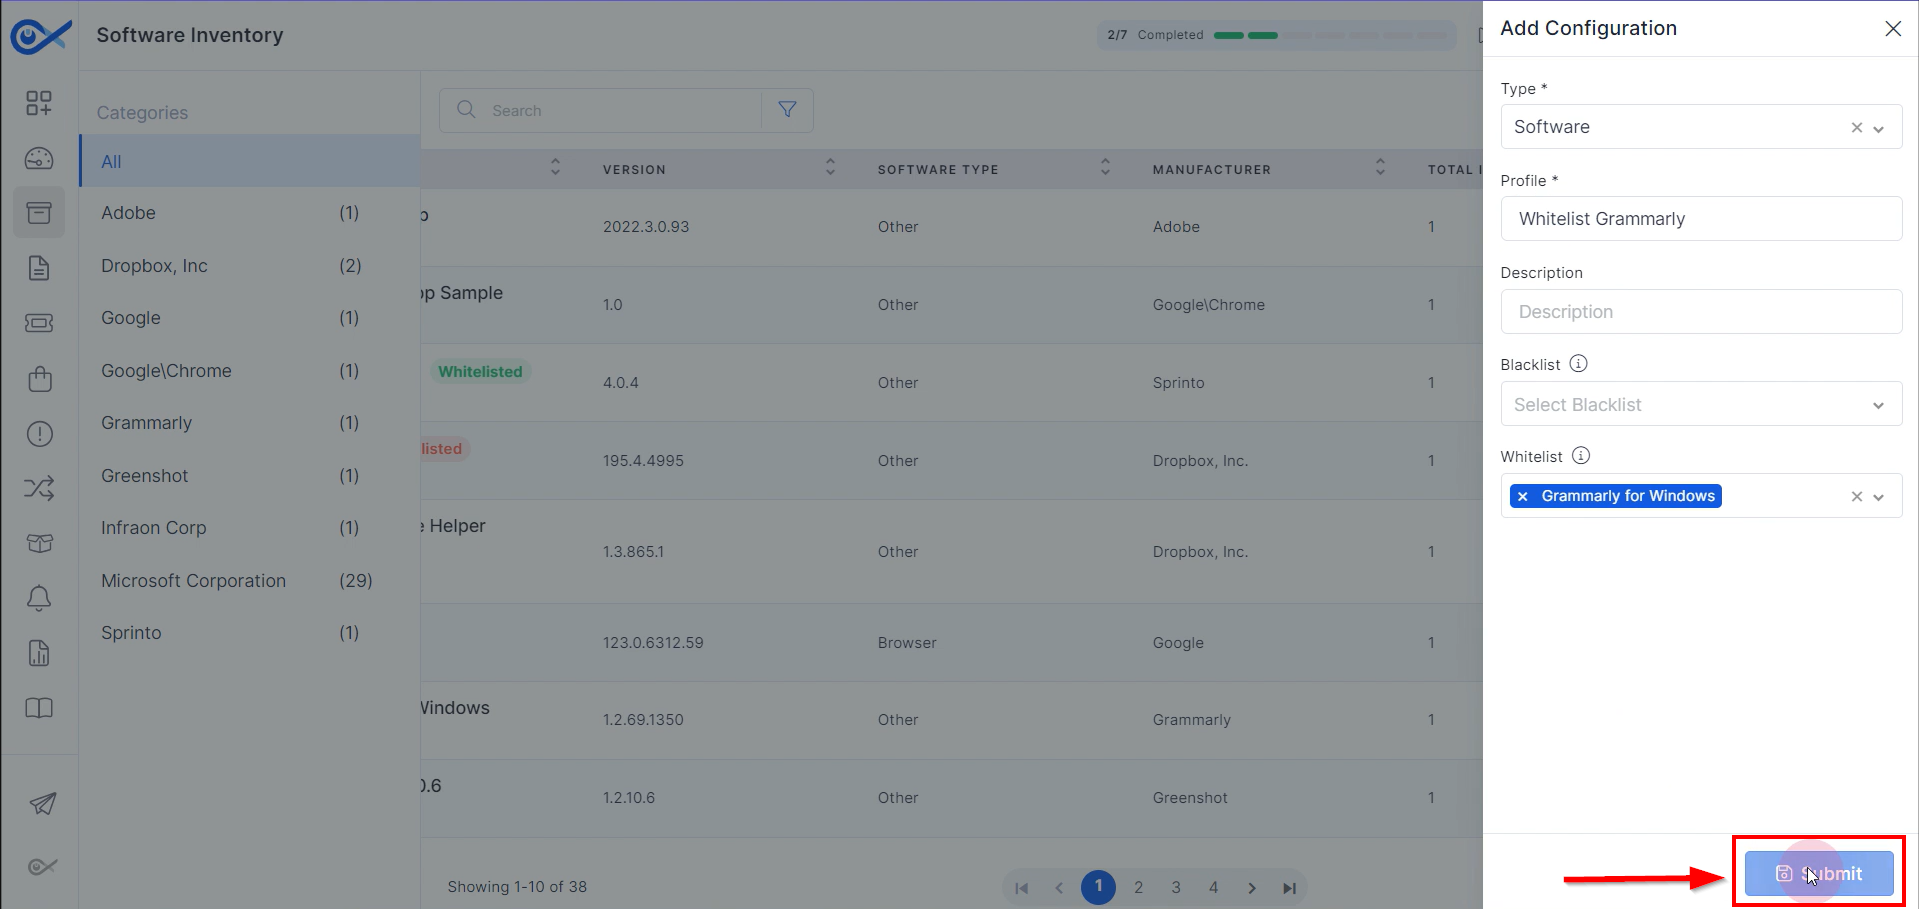The width and height of the screenshot is (1919, 909).
Task: Open the bell notifications icon in sidebar
Action: [x=39, y=598]
